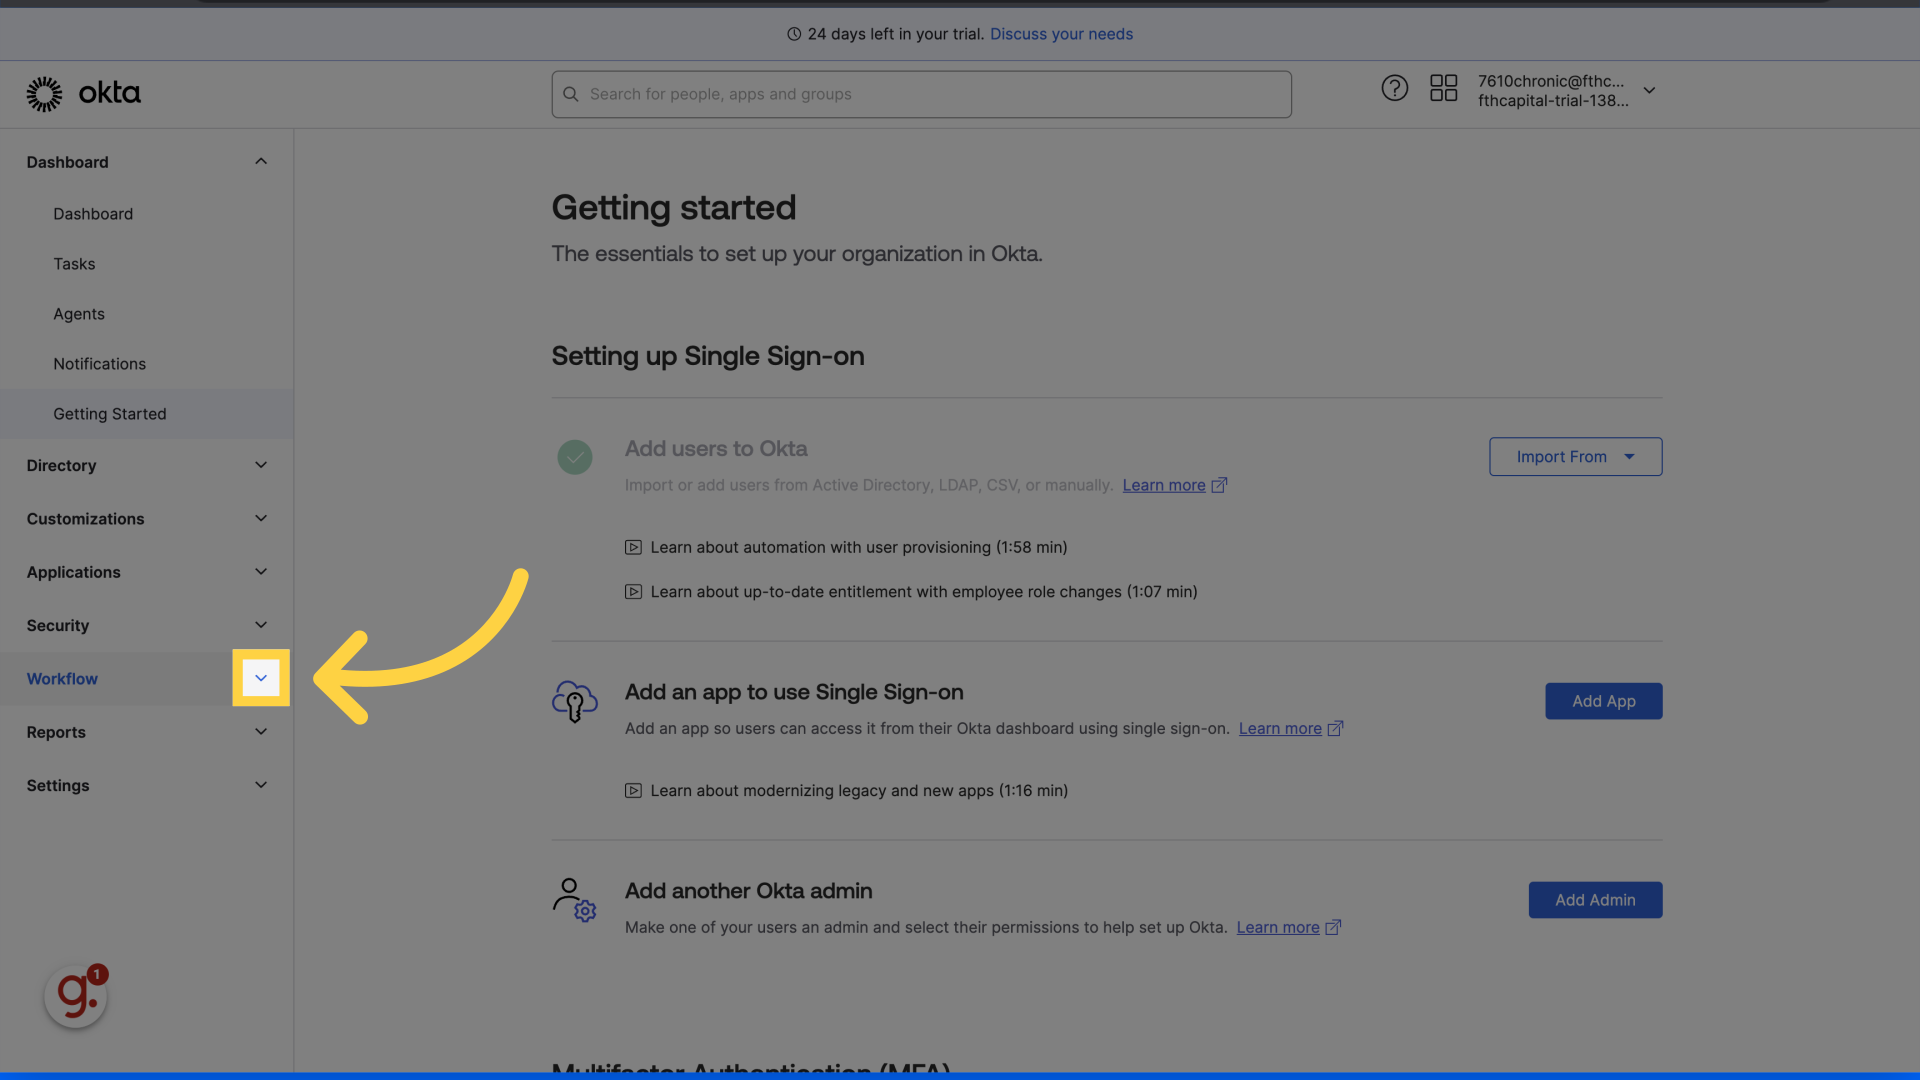Image resolution: width=1920 pixels, height=1080 pixels.
Task: Click Setting up Single Sign-on heading
Action: 708,356
